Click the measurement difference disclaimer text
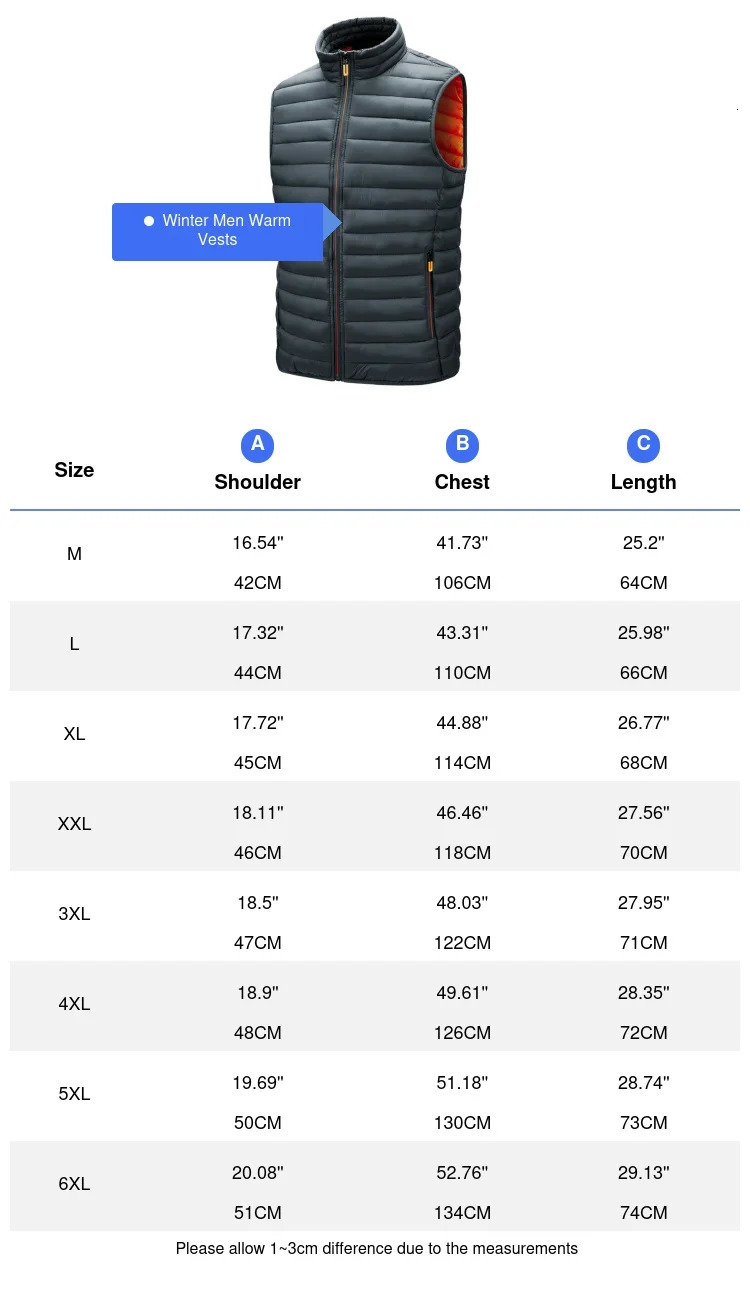The height and width of the screenshot is (1300, 750). 376,1248
